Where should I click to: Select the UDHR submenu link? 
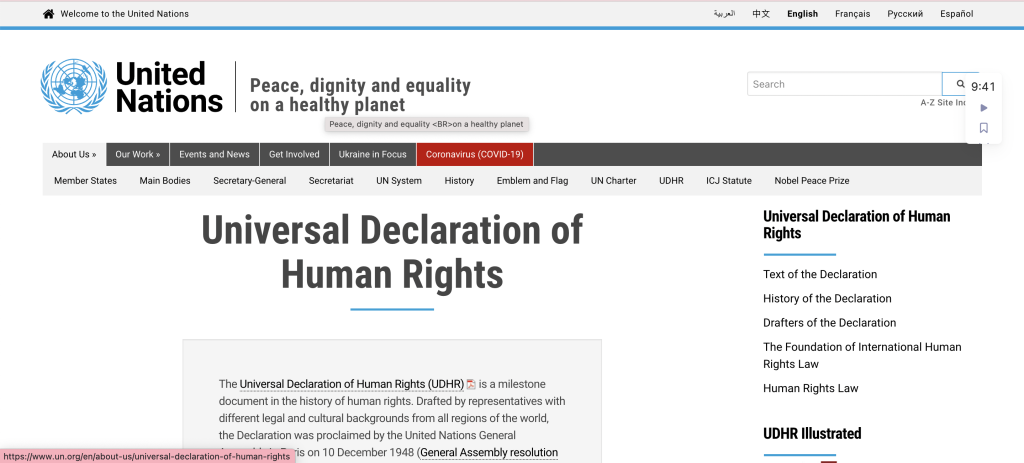pyautogui.click(x=671, y=181)
